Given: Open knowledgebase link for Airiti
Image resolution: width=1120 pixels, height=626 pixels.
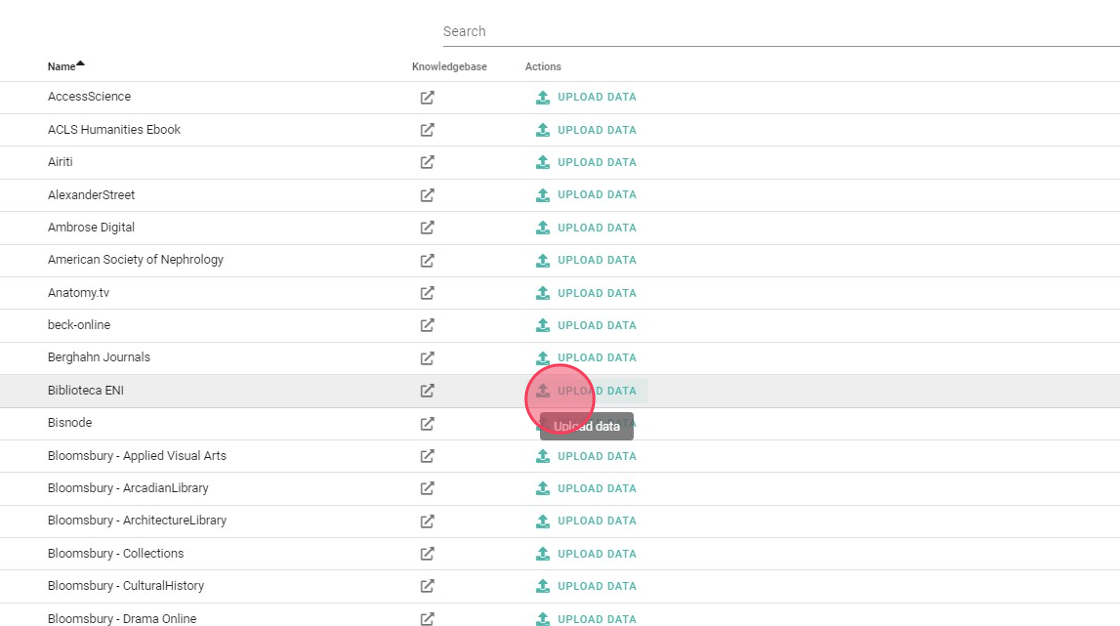Looking at the screenshot, I should [427, 162].
